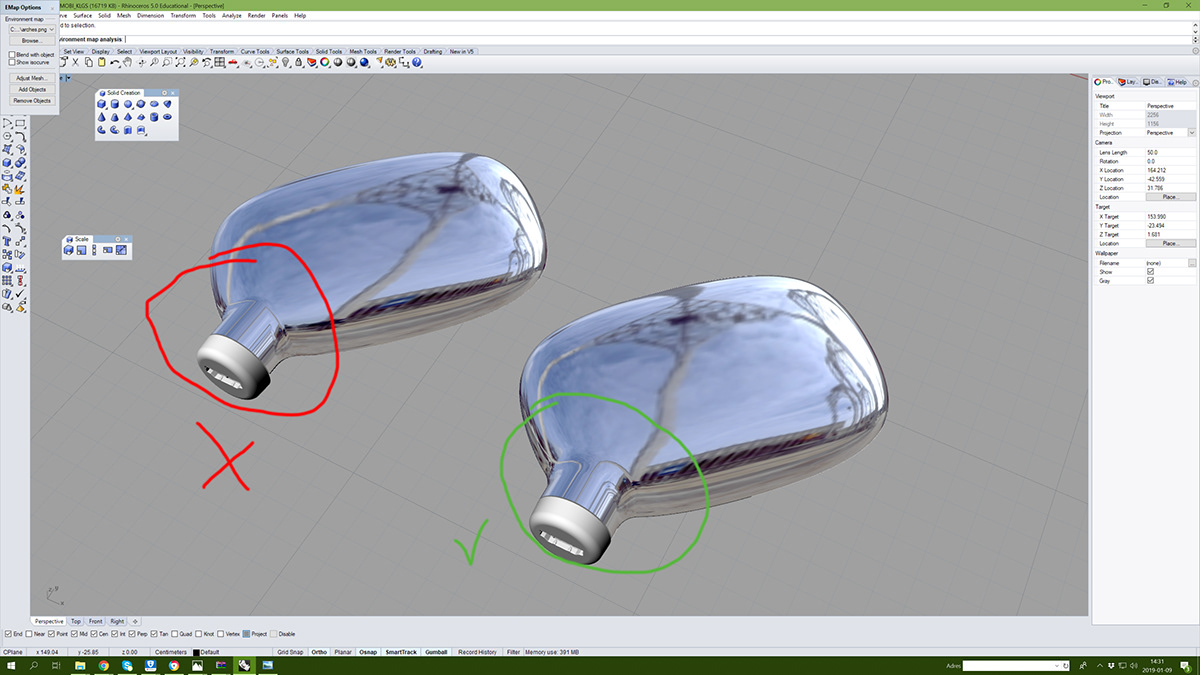1200x675 pixels.
Task: Click the black Default layer color swatch
Action: [196, 652]
